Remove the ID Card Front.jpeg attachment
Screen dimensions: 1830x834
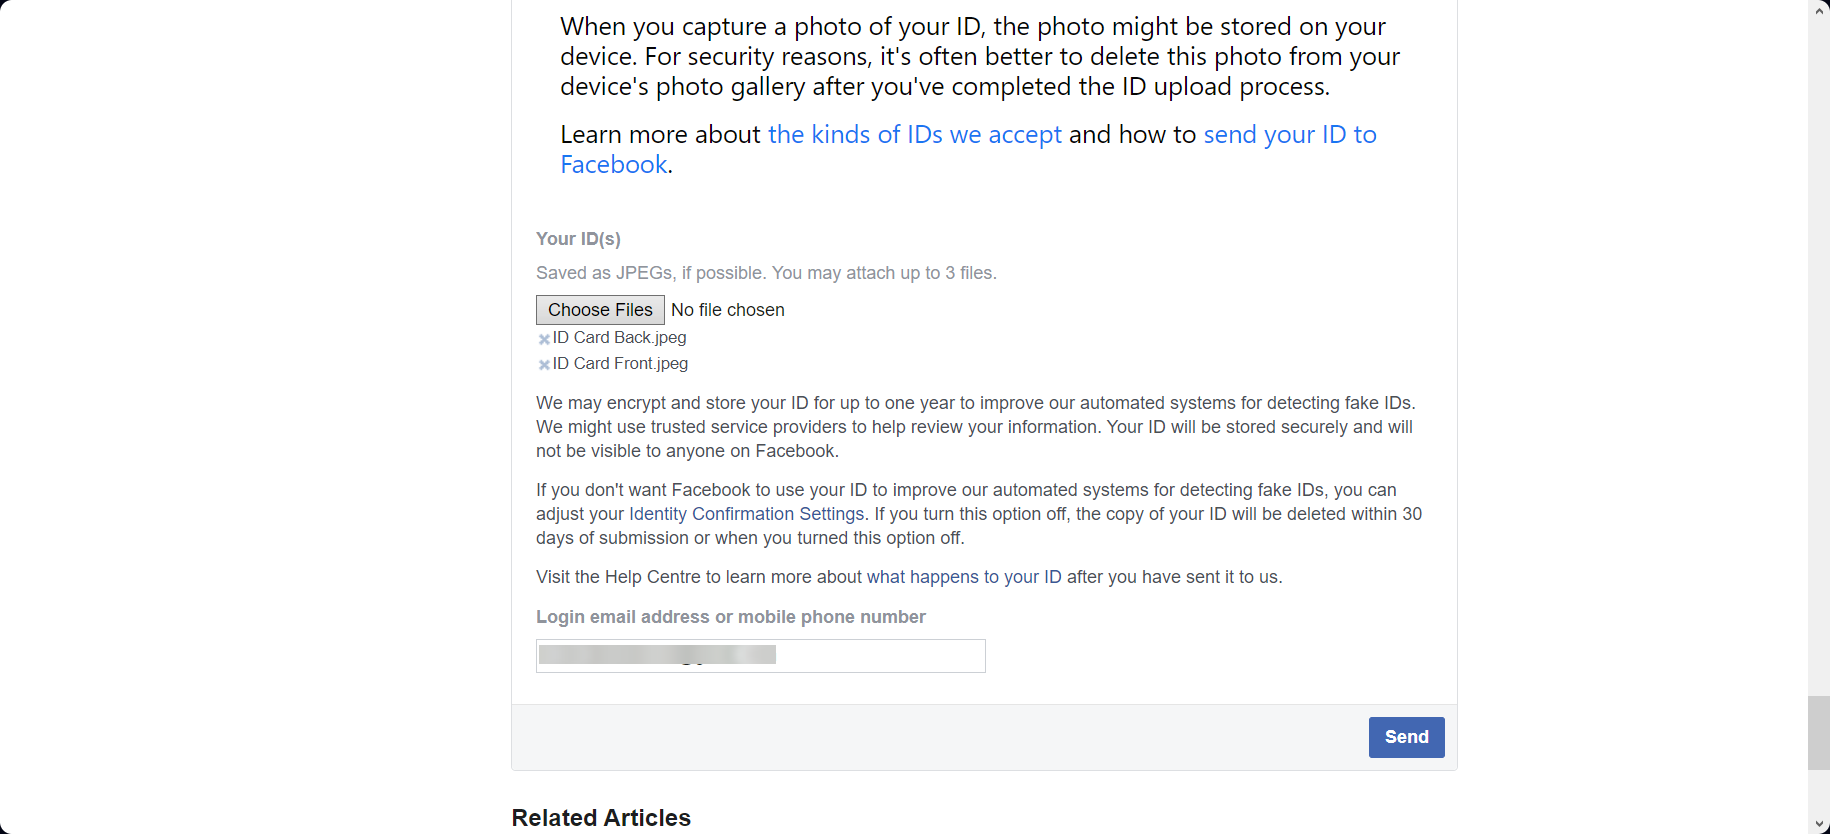pos(544,364)
